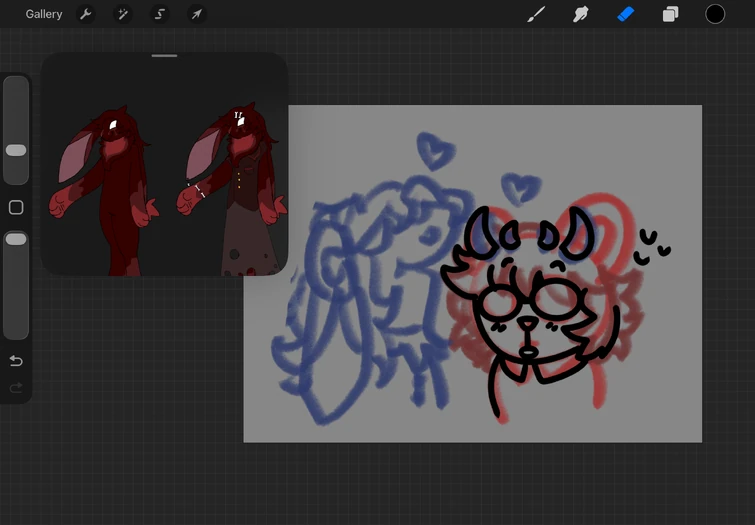
Task: Click the reference window top grab handle
Action: click(164, 56)
